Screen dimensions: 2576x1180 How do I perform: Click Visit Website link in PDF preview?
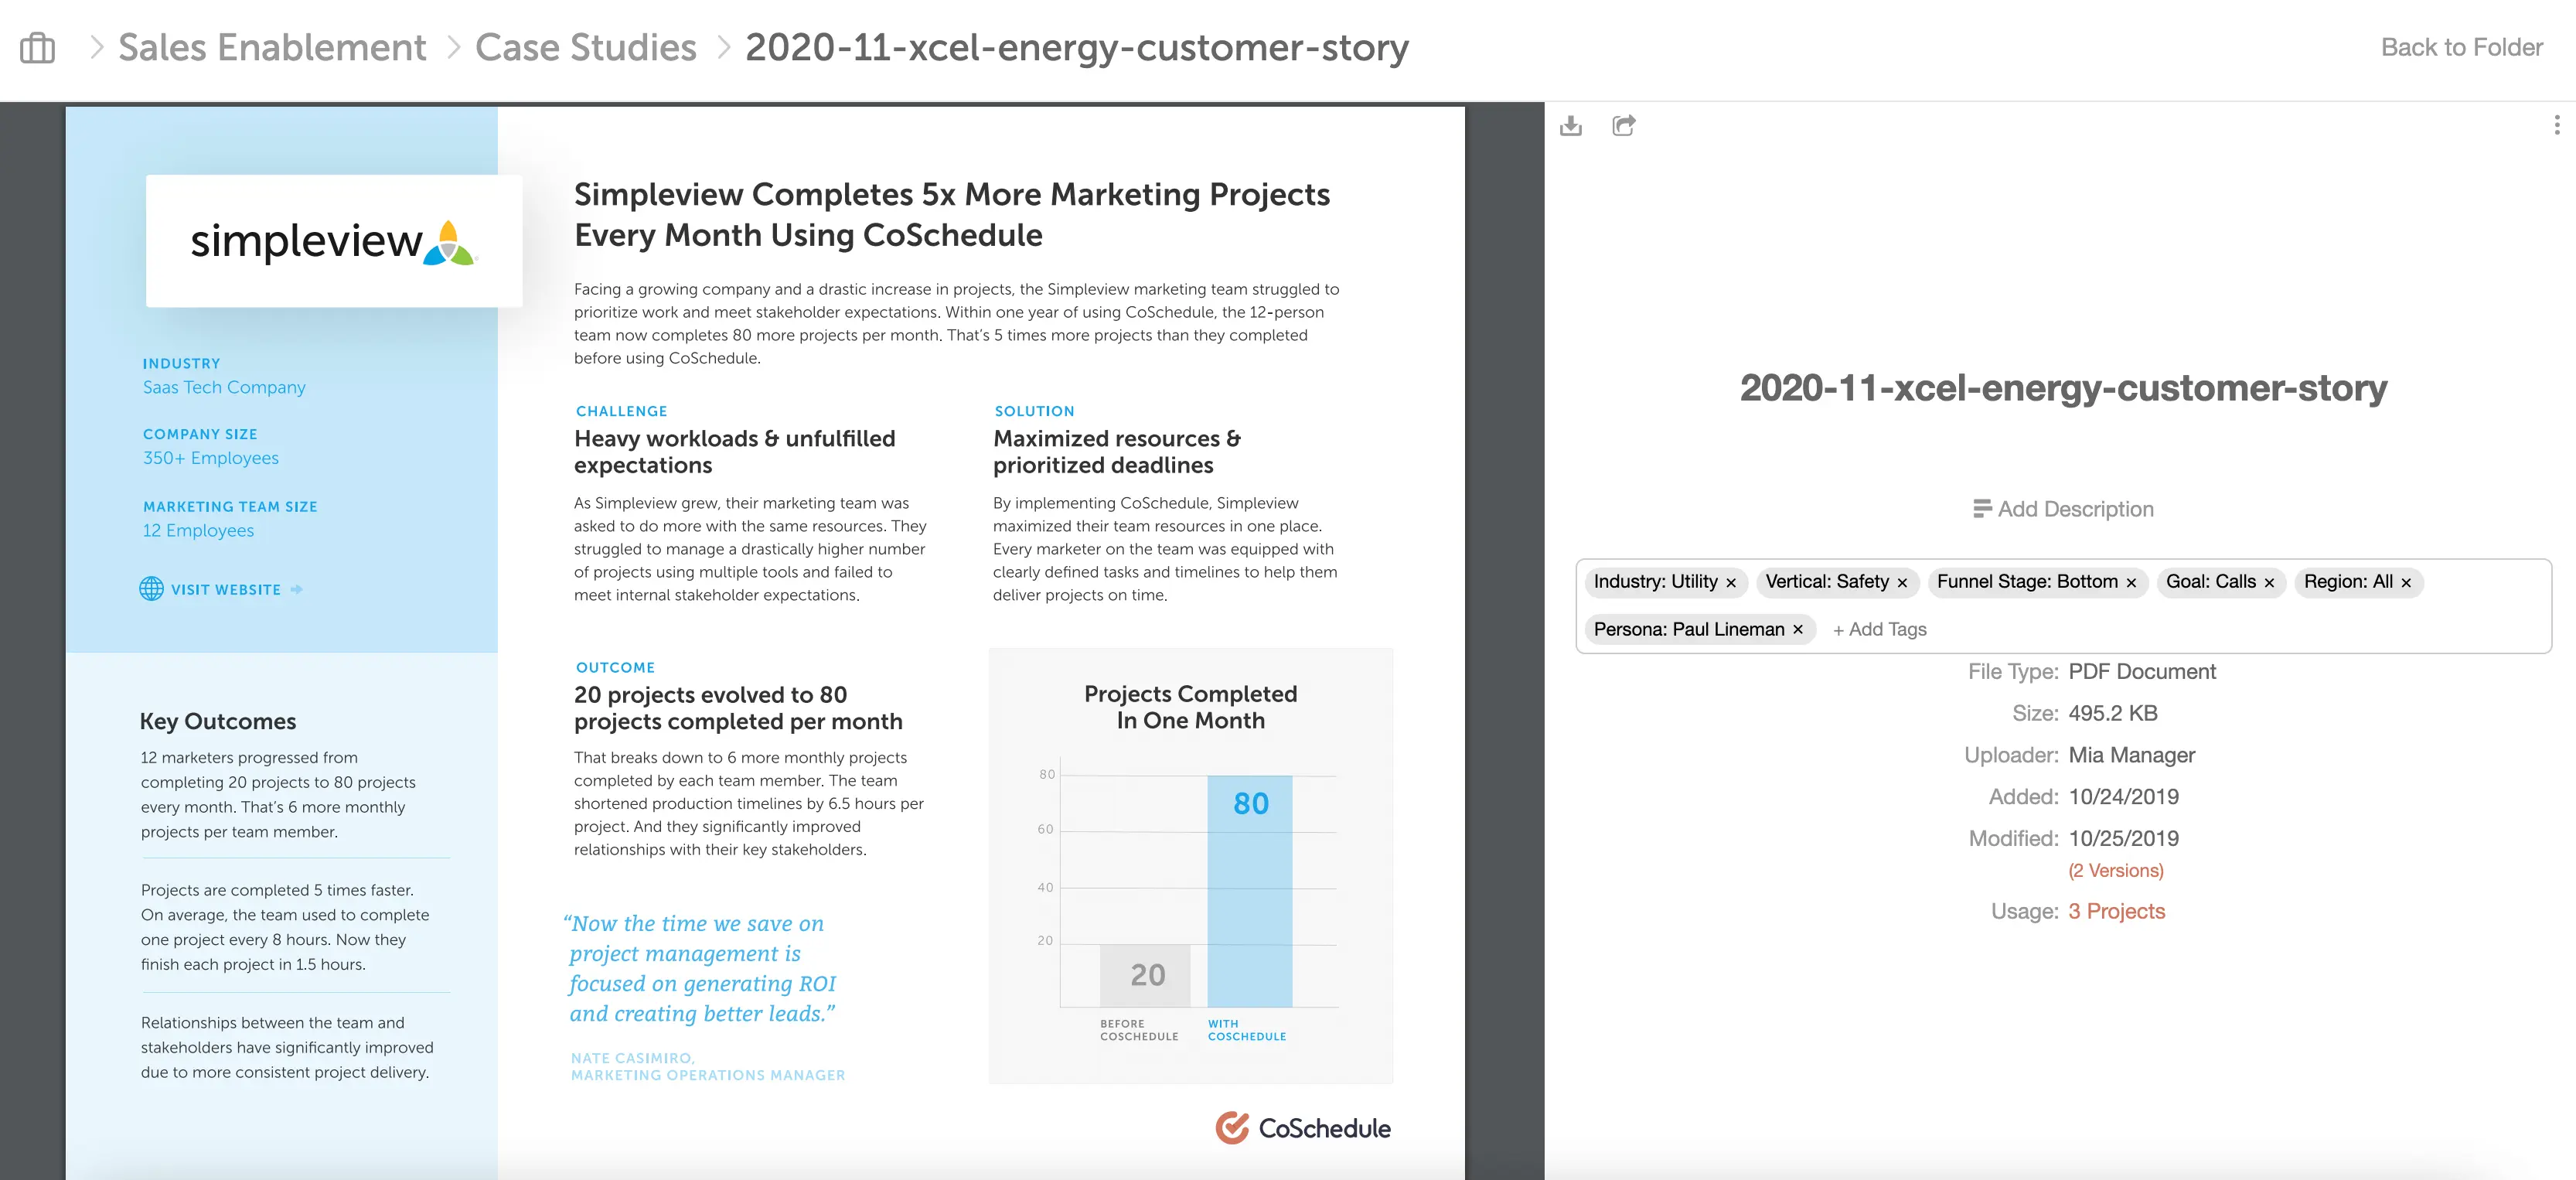point(226,590)
